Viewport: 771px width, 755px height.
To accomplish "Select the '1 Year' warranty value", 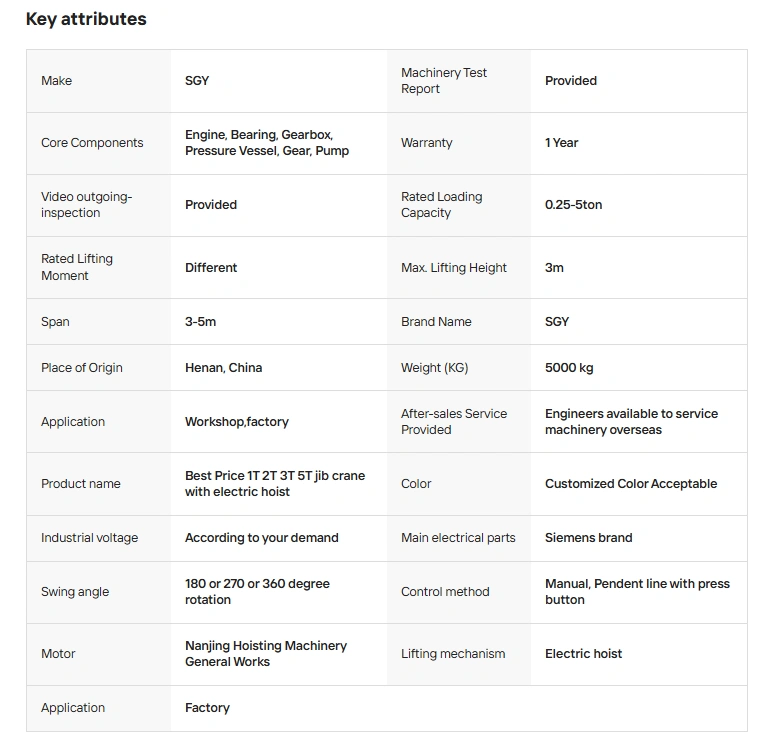I will tap(562, 143).
